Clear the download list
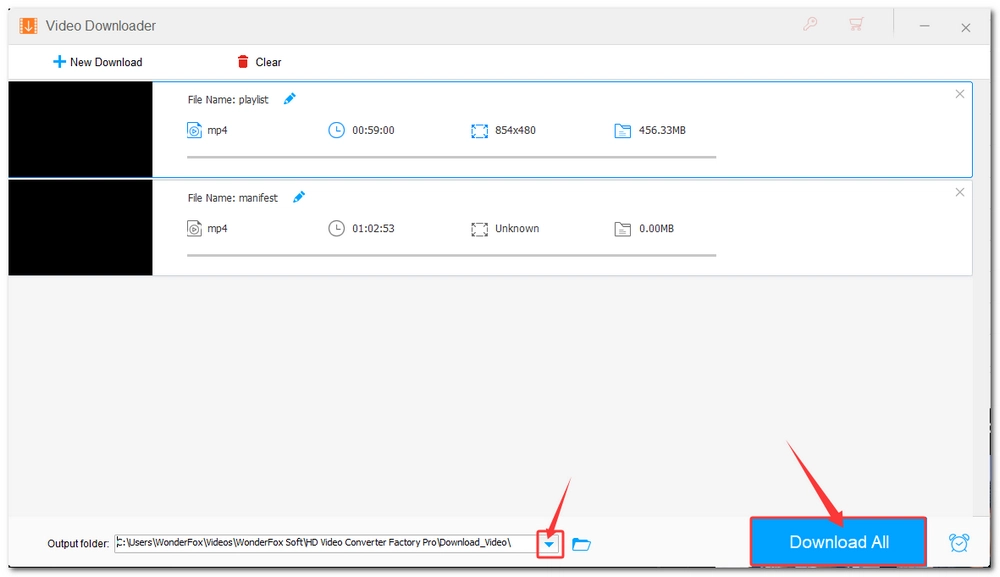This screenshot has width=1000, height=577. click(259, 62)
